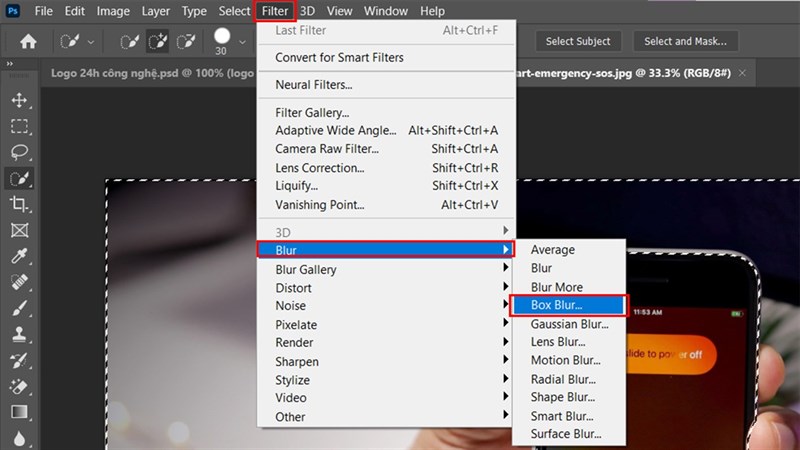Open Liquify filter
The image size is (800, 450).
[x=387, y=186]
